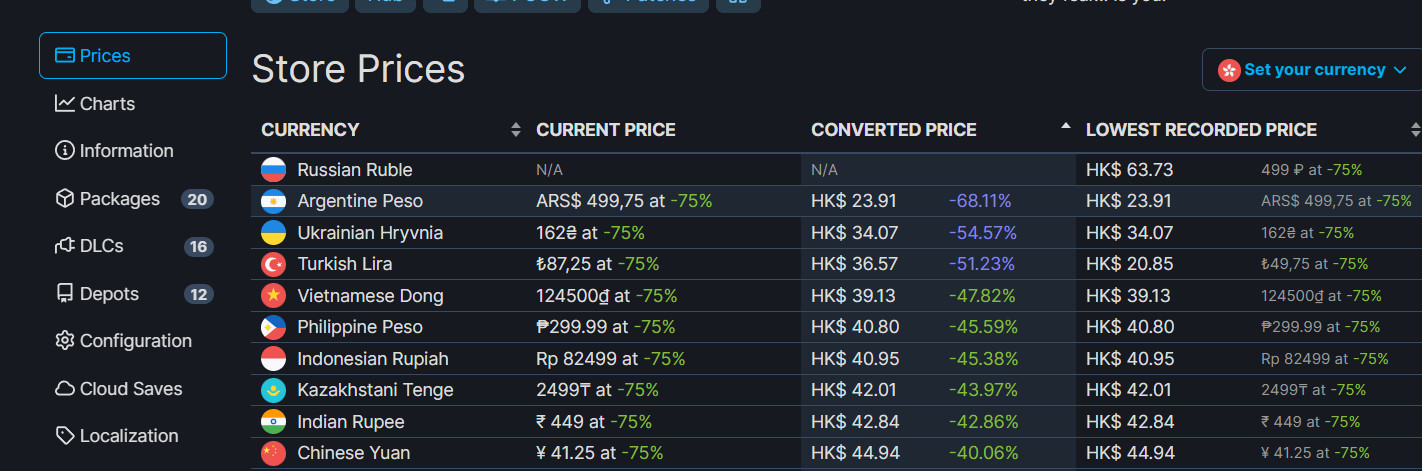
Task: Open the Set your currency dropdown
Action: pos(1313,70)
